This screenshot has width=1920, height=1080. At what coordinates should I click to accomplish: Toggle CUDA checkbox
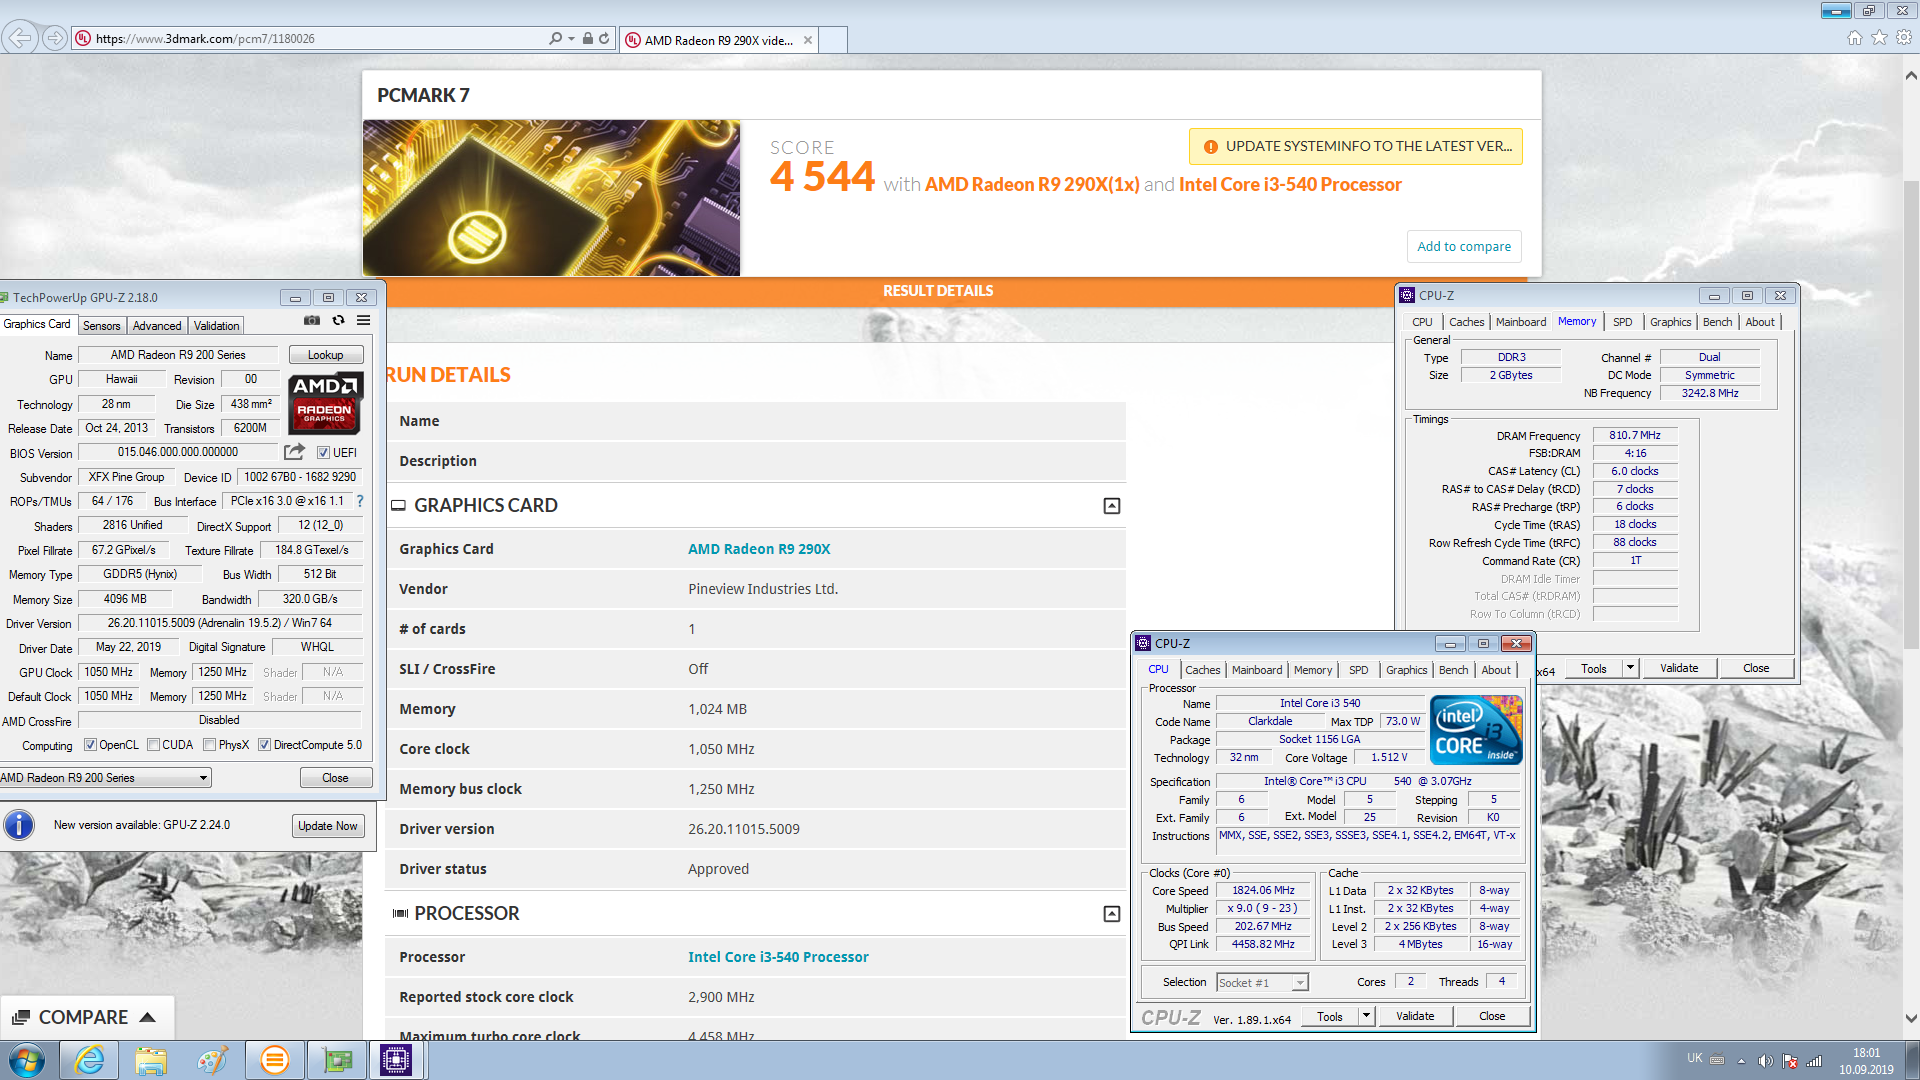(x=153, y=745)
